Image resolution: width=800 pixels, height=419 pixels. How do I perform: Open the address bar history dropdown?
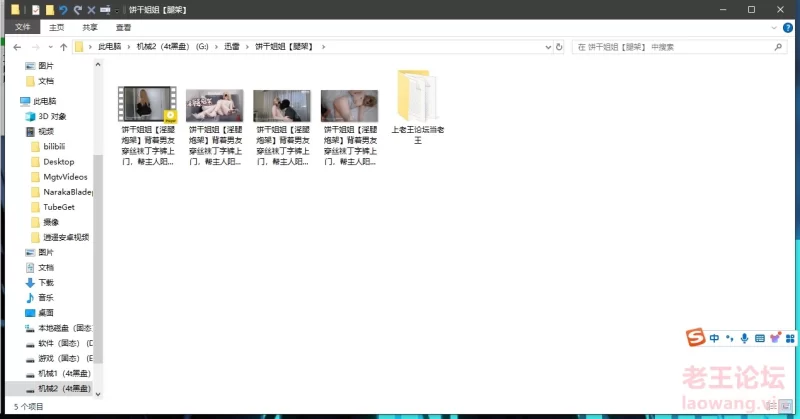click(548, 47)
